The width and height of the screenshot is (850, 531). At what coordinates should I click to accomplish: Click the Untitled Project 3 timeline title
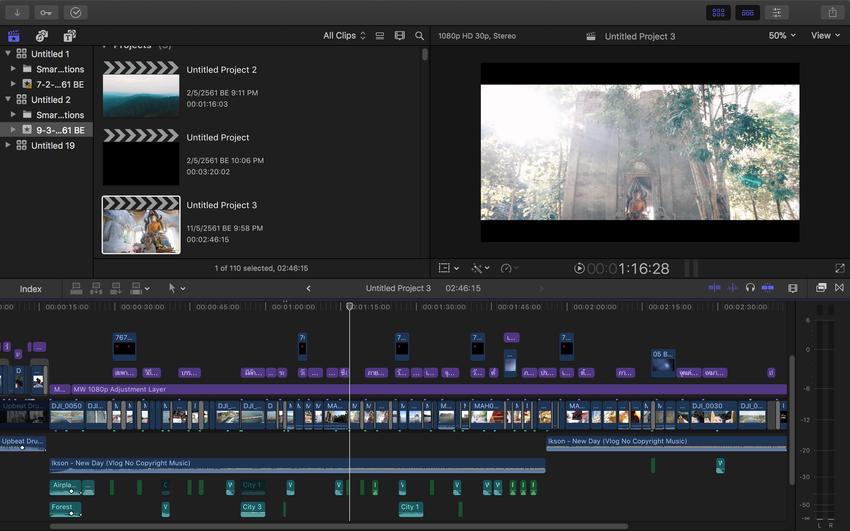[x=398, y=288]
